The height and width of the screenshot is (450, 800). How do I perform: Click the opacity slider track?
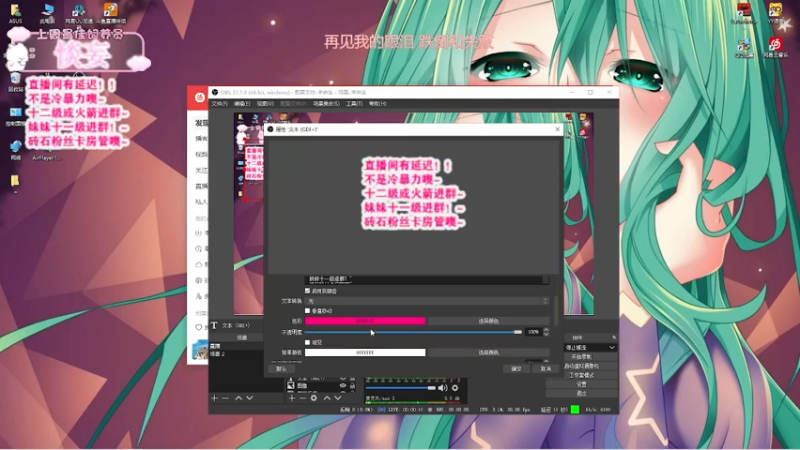pos(413,332)
